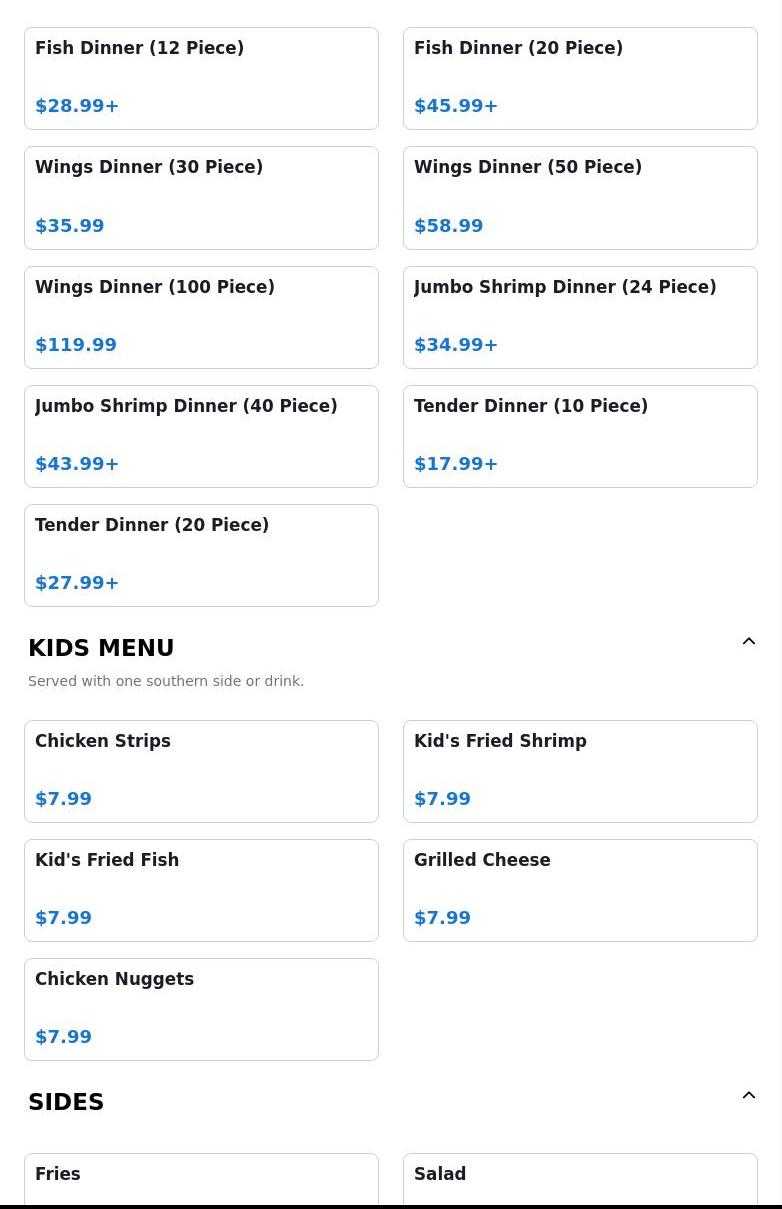This screenshot has height=1209, width=782.
Task: Open the Salad side item
Action: point(580,1180)
